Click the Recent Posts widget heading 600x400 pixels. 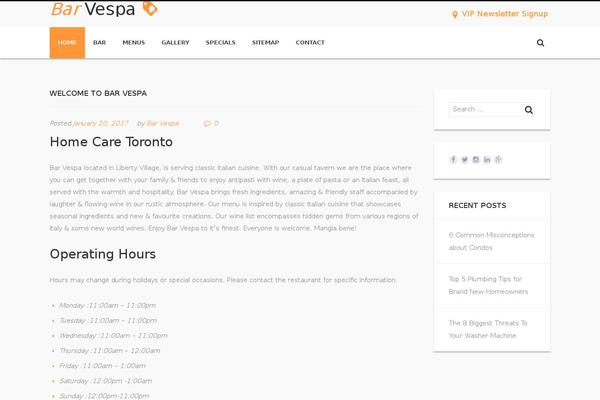click(477, 206)
